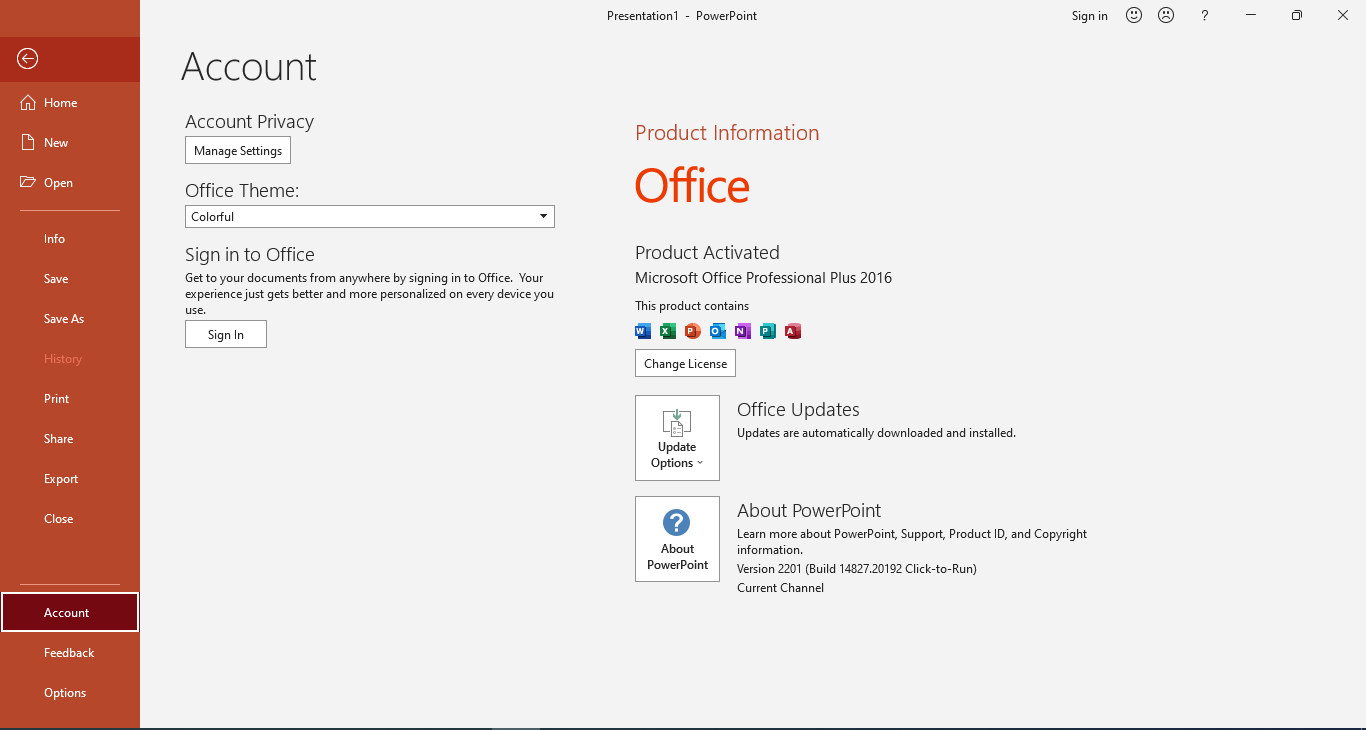Click the Sign In button under Sign in to Office
Viewport: 1366px width, 730px height.
click(x=226, y=334)
